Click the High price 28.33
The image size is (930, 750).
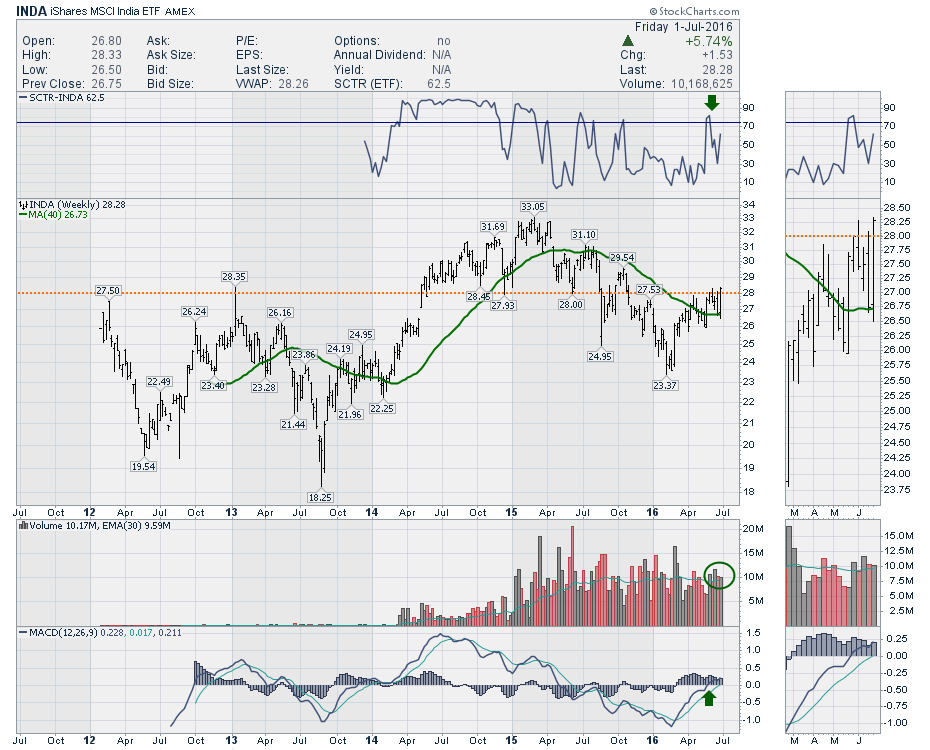tap(106, 55)
